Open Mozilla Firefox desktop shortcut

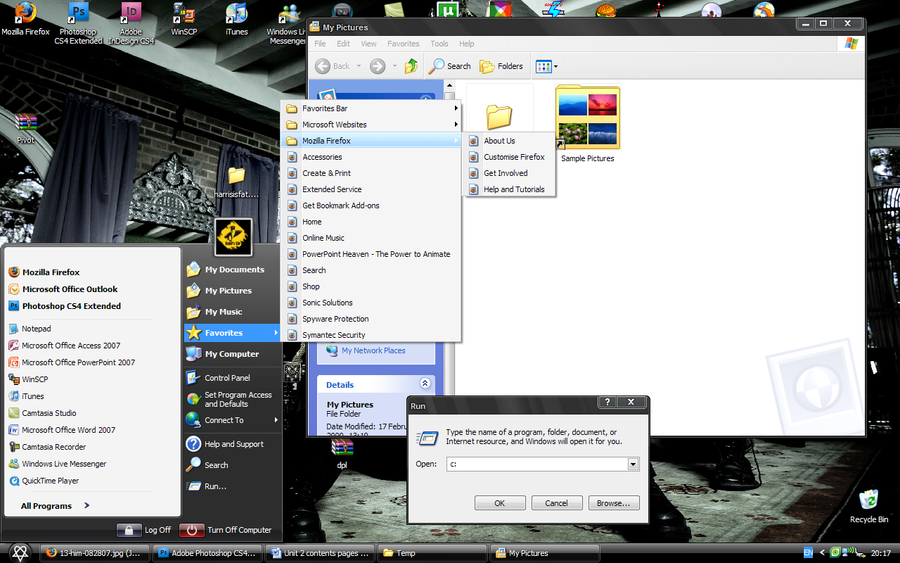pyautogui.click(x=25, y=18)
